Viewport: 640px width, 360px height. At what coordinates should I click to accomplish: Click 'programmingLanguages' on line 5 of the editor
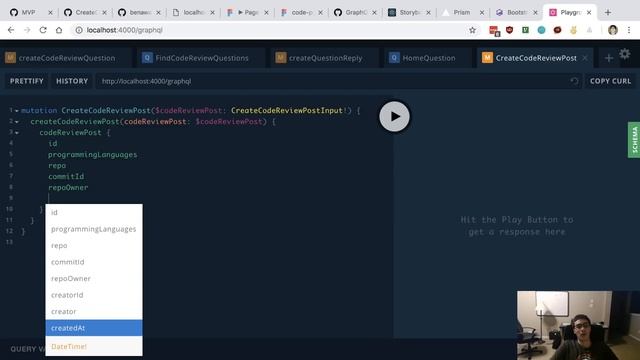[x=93, y=155]
